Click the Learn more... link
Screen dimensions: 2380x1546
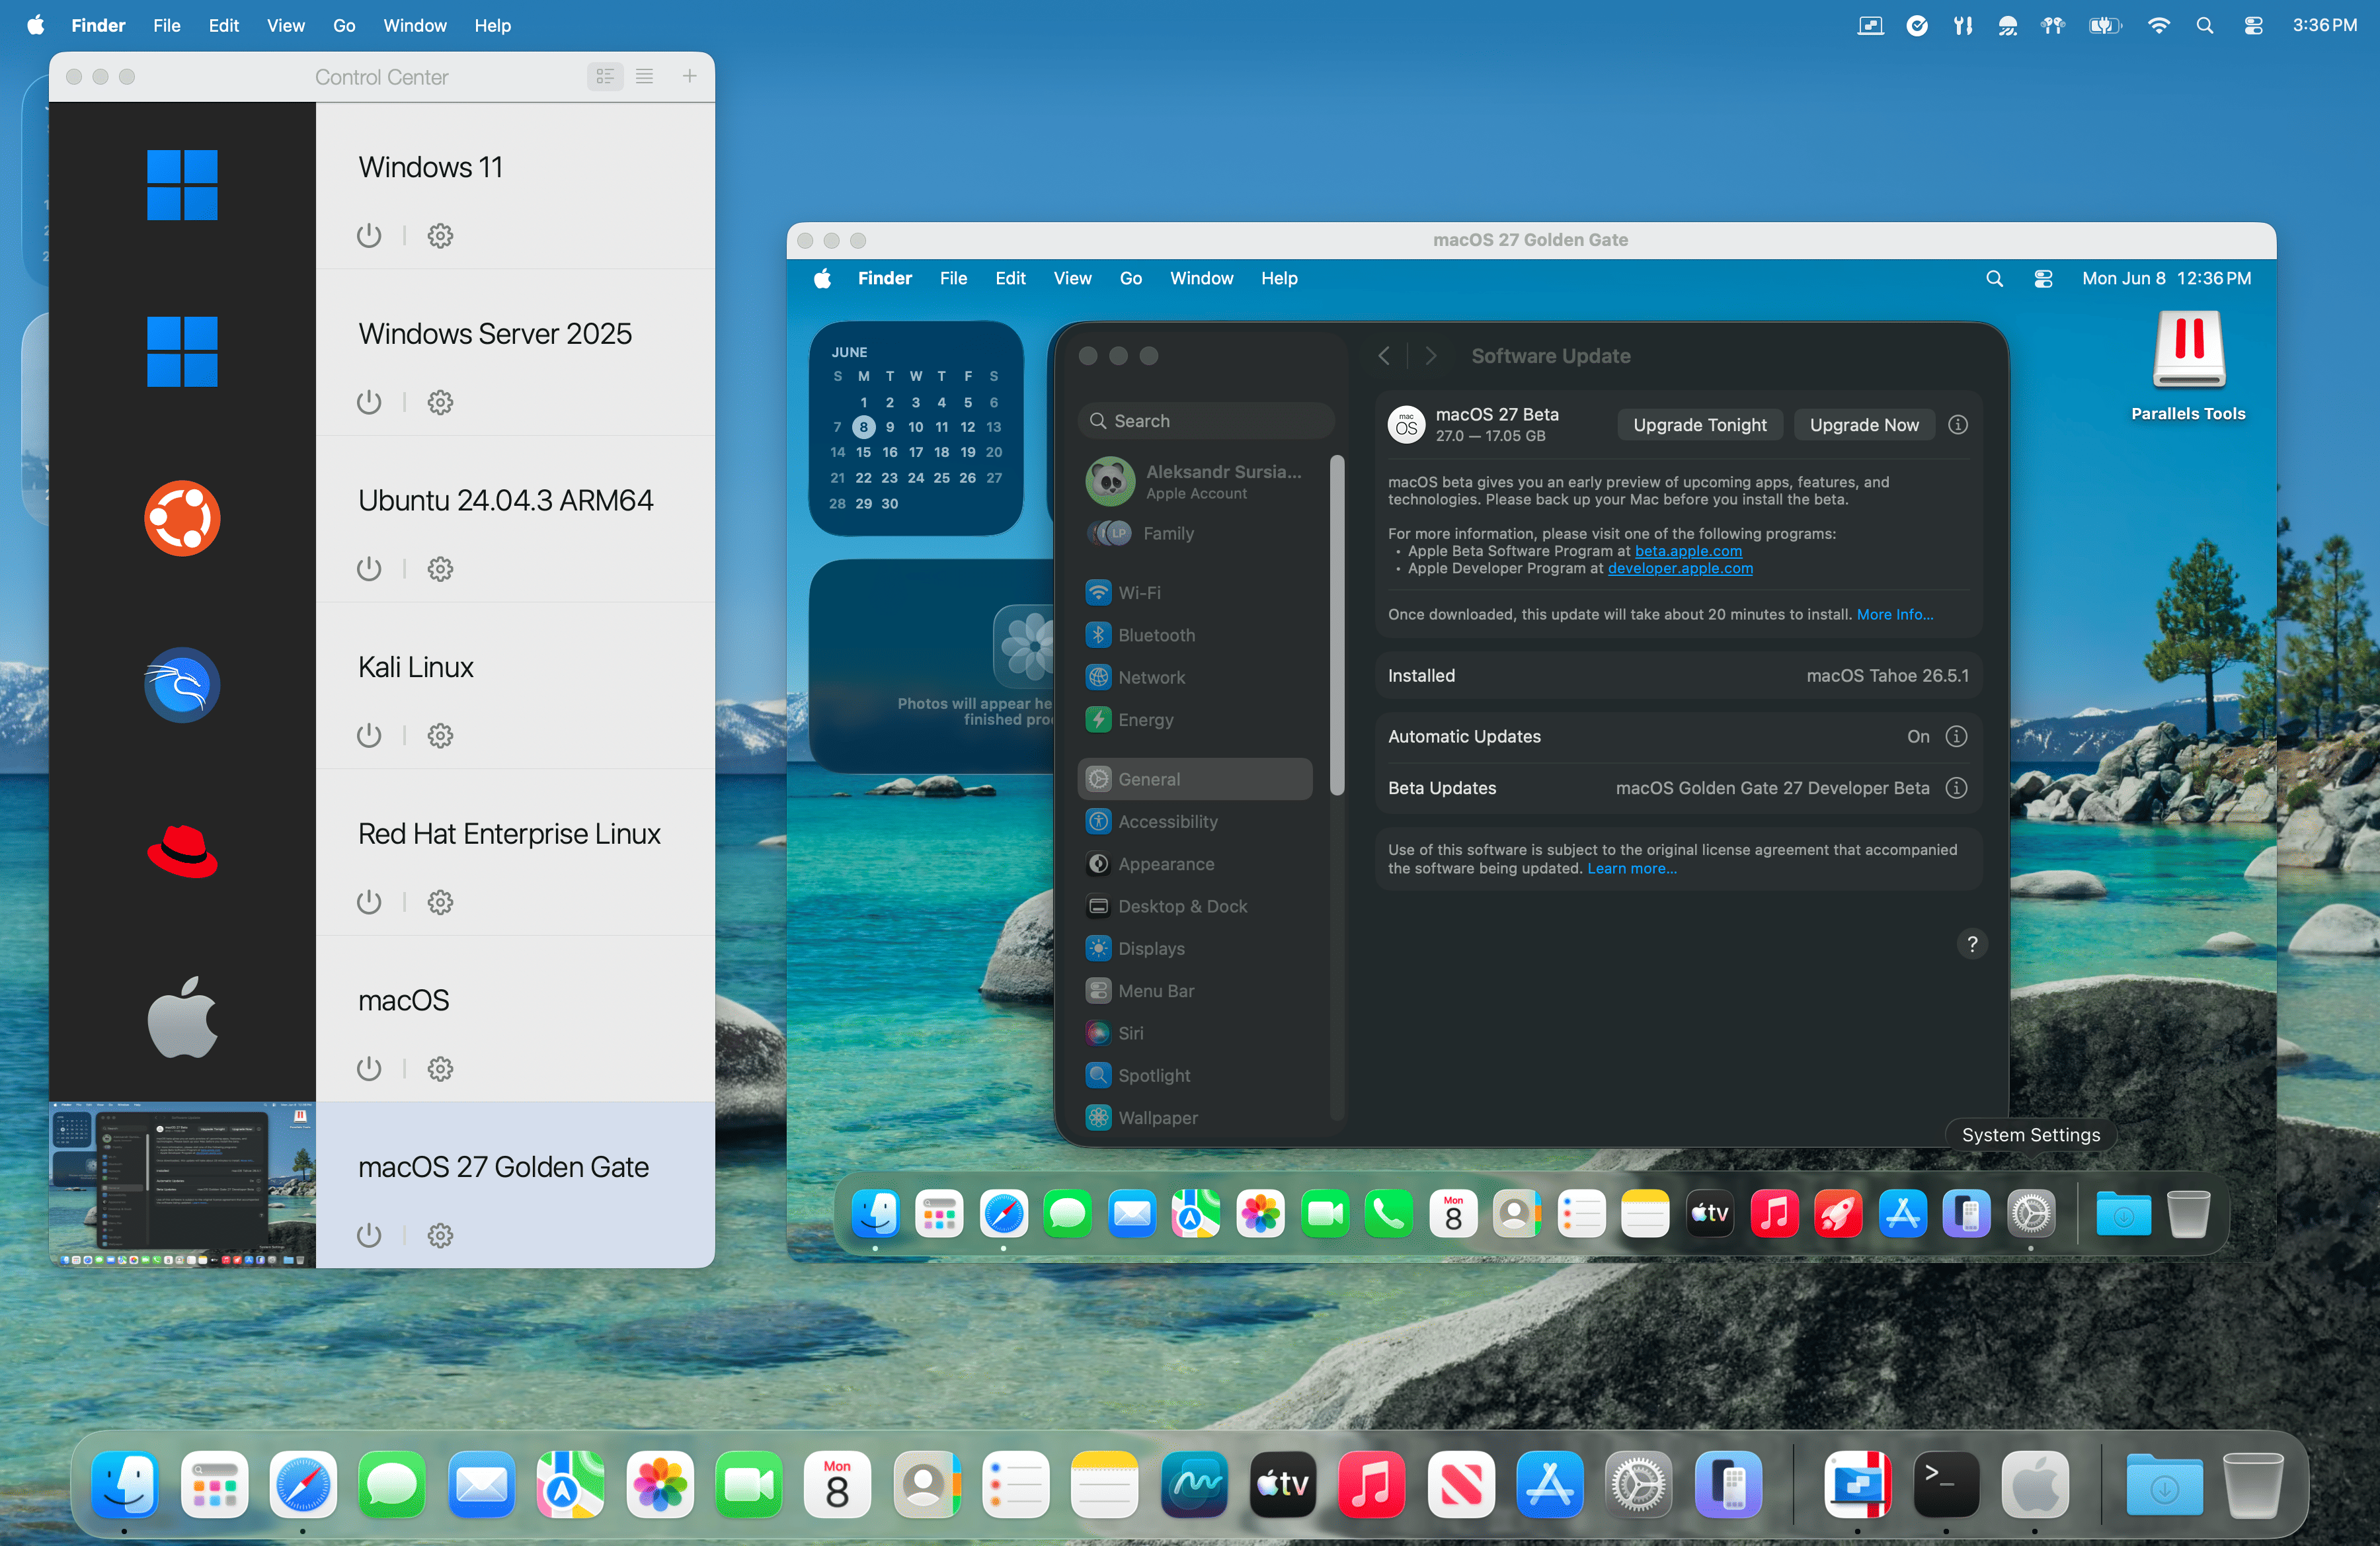pyautogui.click(x=1632, y=868)
